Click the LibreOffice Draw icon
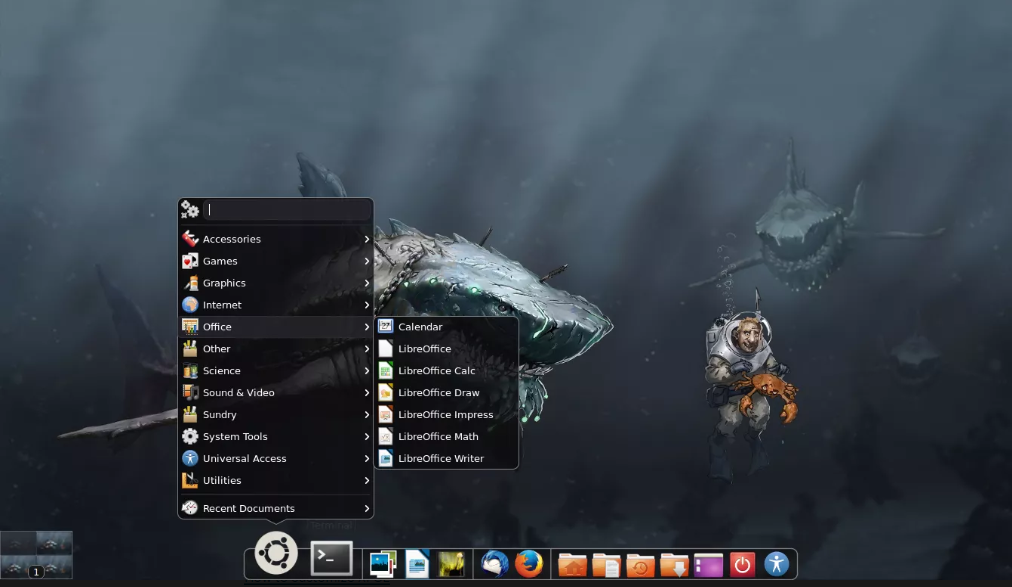The width and height of the screenshot is (1012, 587). [x=385, y=392]
